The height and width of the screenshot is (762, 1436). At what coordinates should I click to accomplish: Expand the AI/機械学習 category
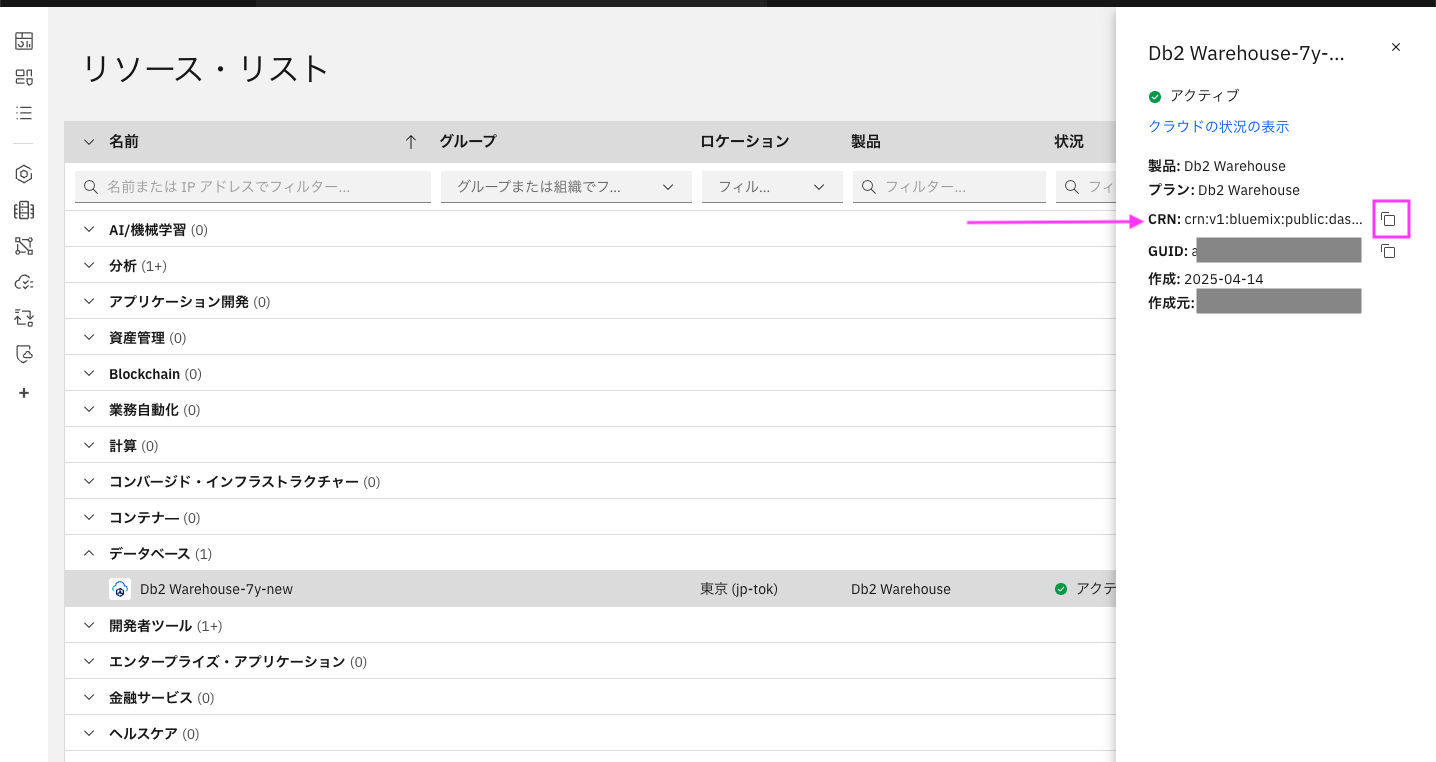(88, 229)
